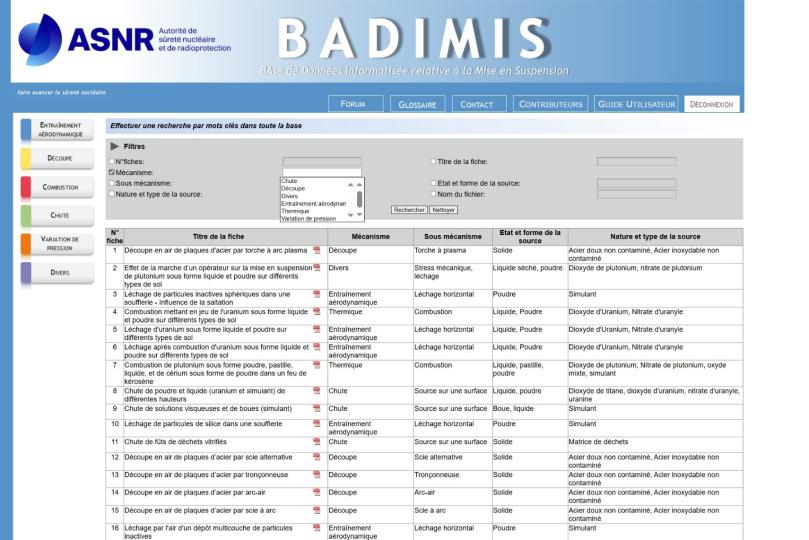Select Divers in mechanism dropdown list
The width and height of the screenshot is (809, 540).
[x=289, y=196]
